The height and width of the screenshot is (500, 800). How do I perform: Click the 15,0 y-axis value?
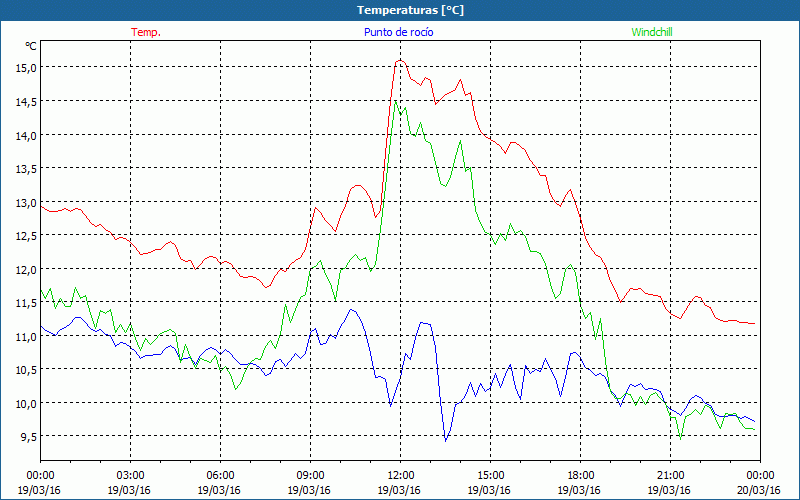27,67
